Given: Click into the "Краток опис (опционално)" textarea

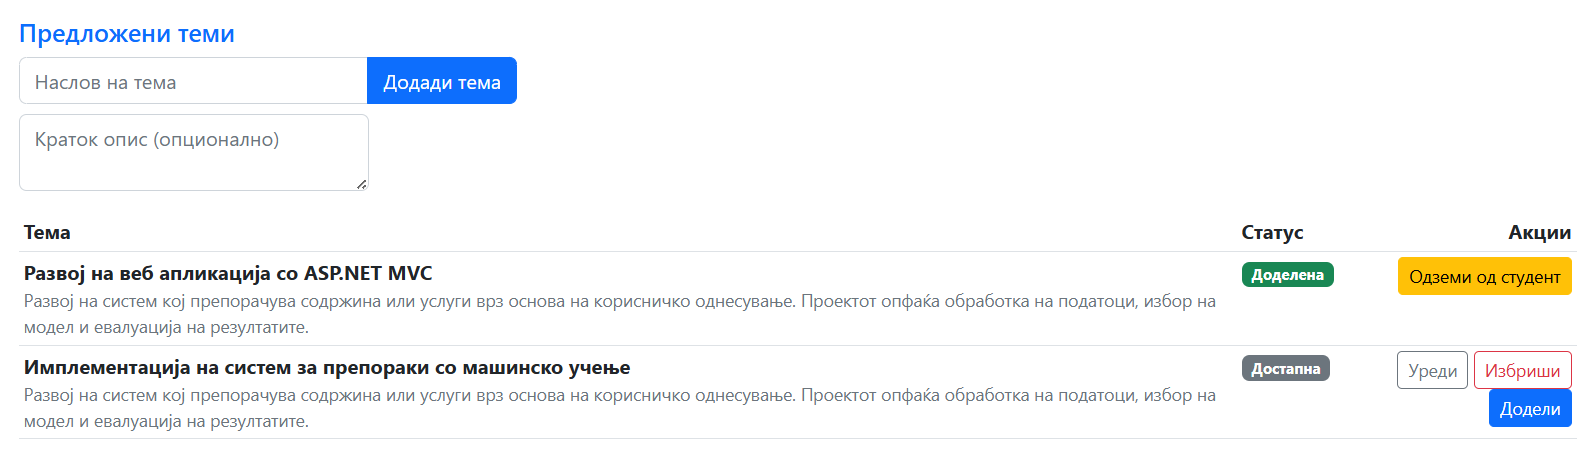Looking at the screenshot, I should click(x=193, y=151).
